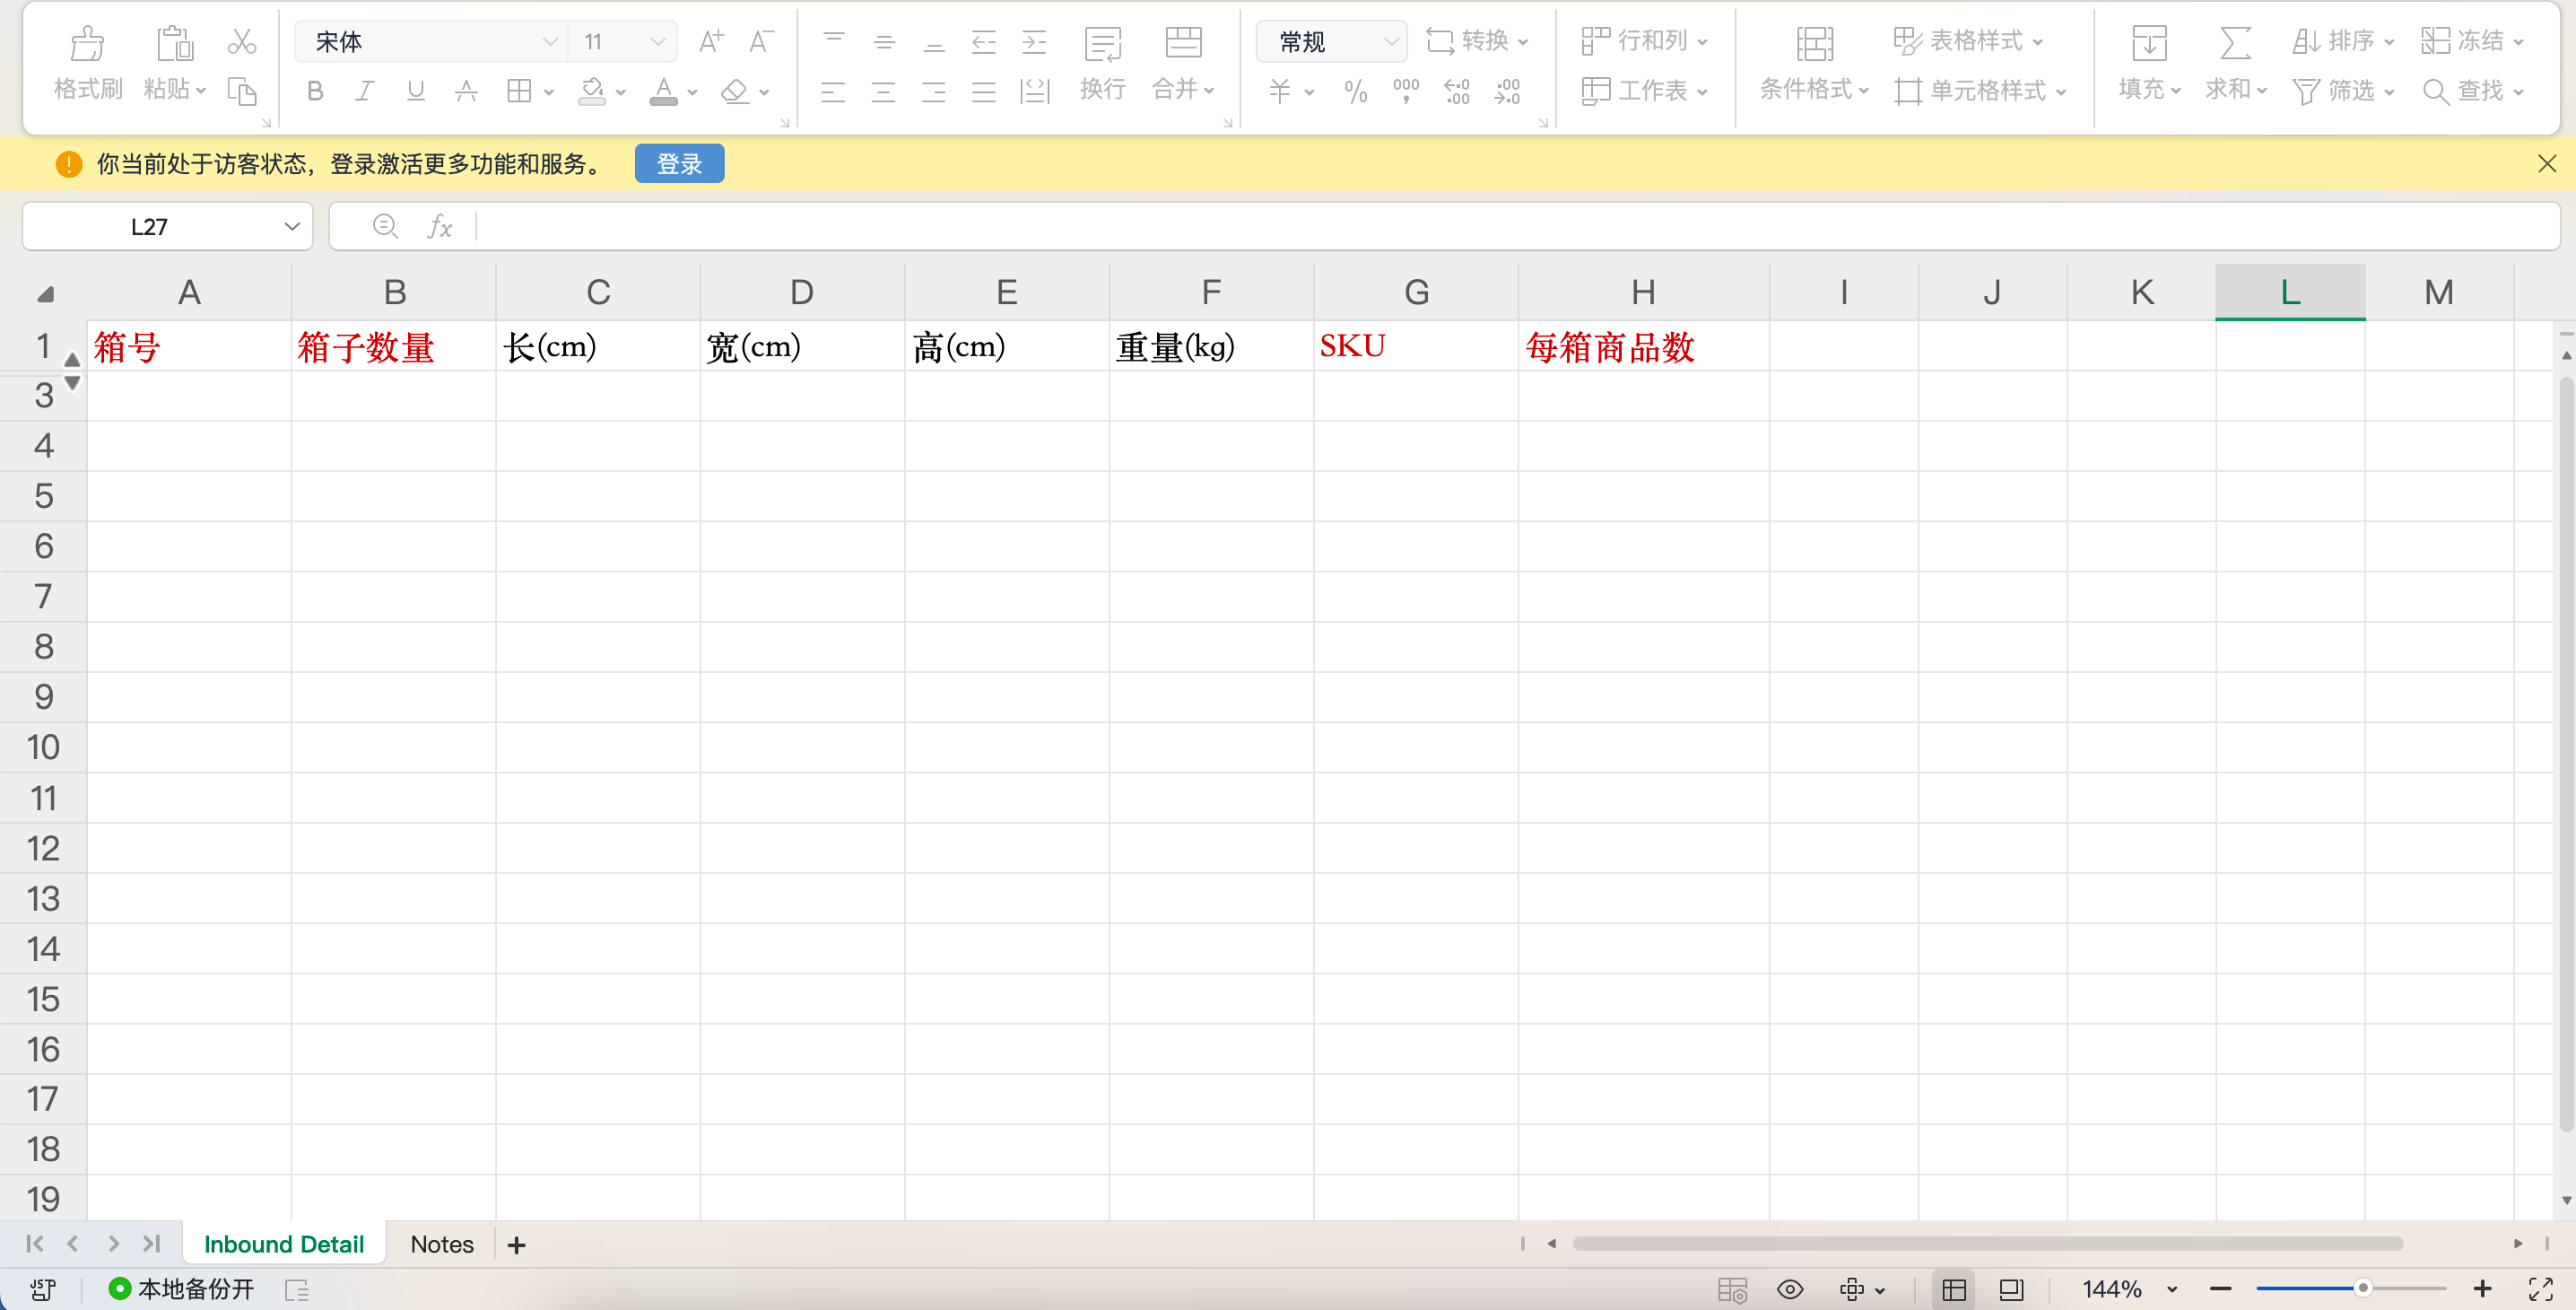
Task: Expand the 常规 number format dropdown
Action: click(x=1390, y=42)
